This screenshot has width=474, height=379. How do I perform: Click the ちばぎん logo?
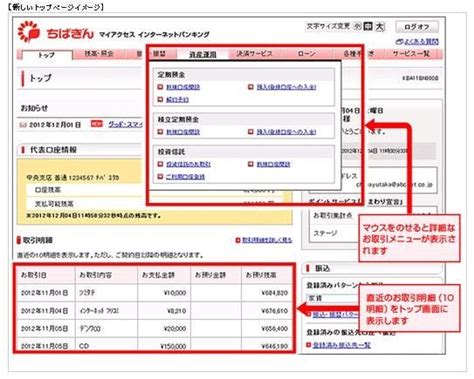(x=56, y=32)
